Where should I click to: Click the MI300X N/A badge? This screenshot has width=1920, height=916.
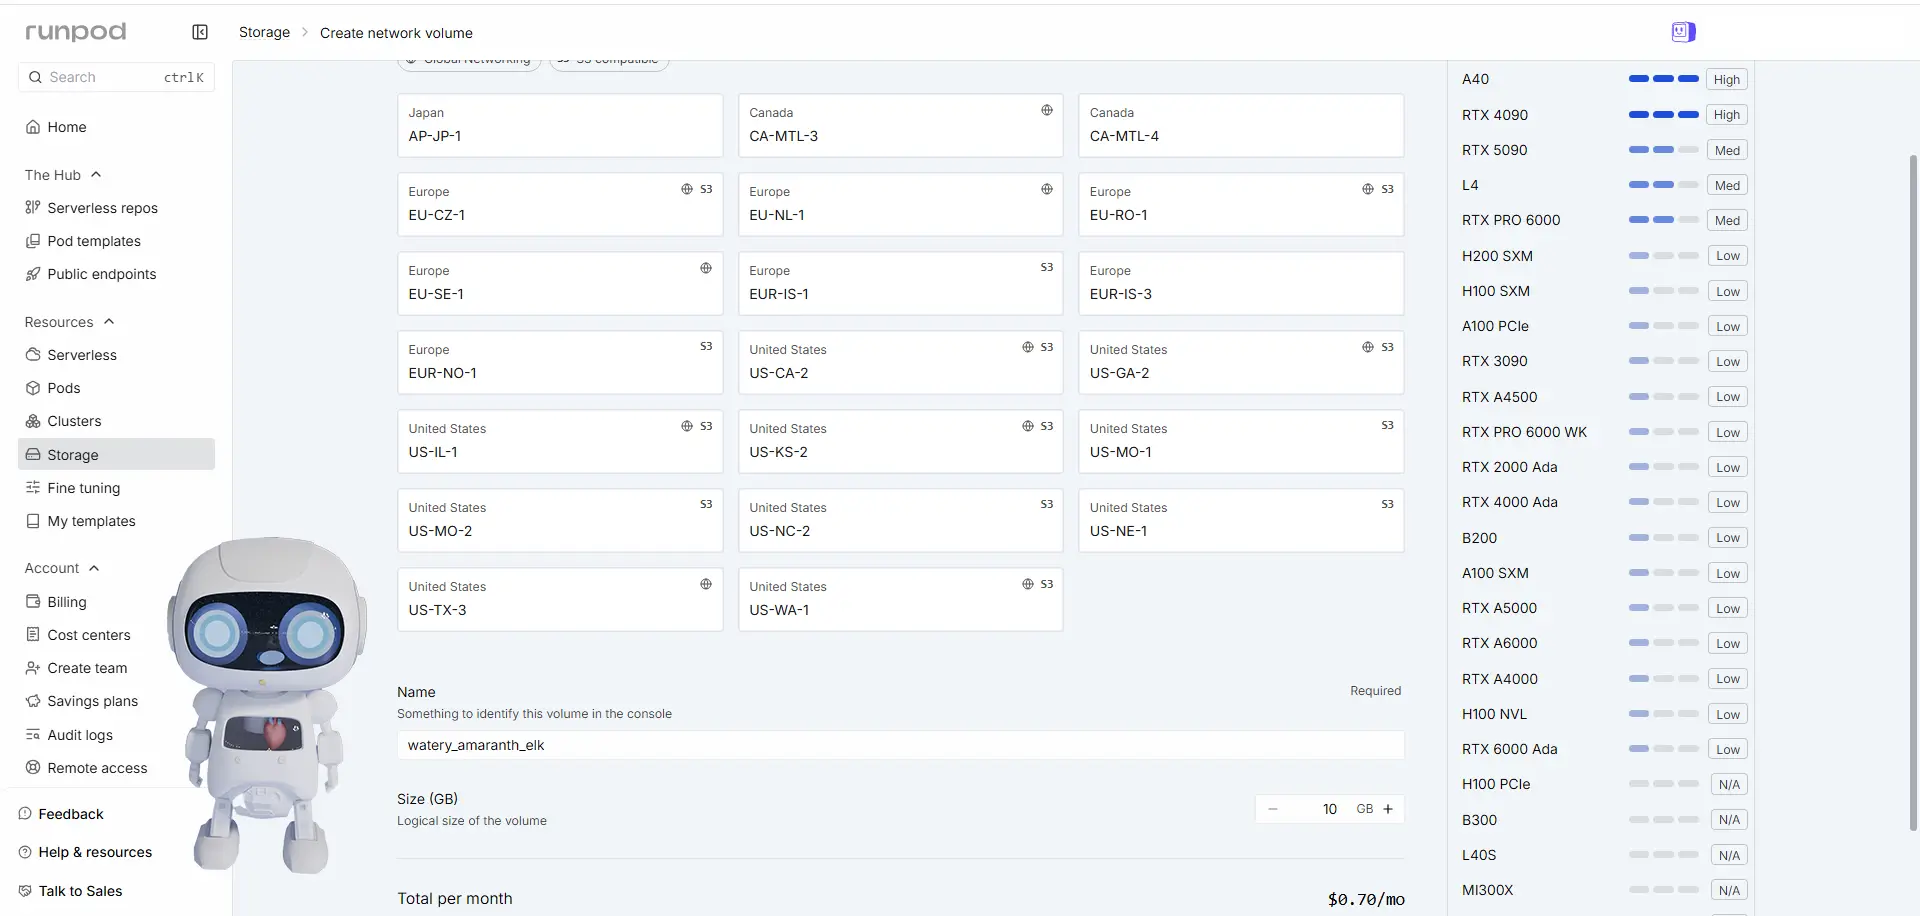tap(1729, 890)
